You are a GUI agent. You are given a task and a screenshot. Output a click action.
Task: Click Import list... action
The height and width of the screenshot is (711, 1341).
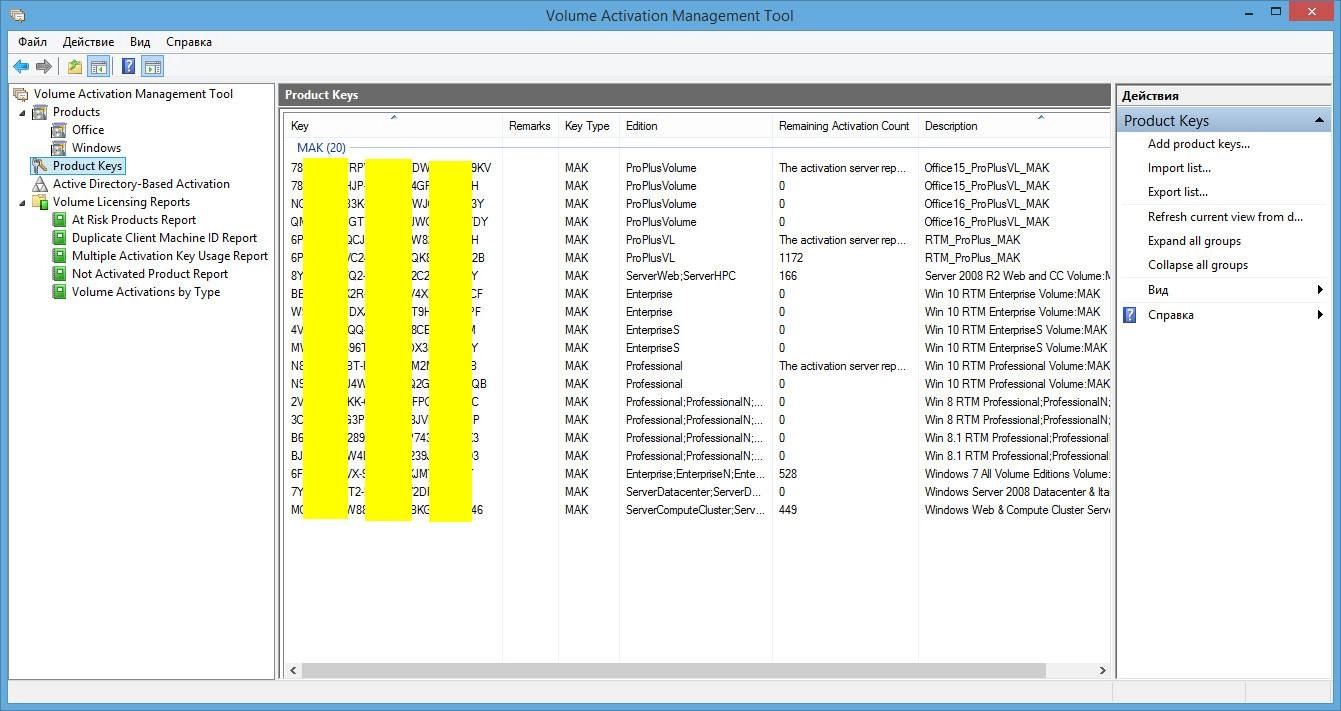1179,168
